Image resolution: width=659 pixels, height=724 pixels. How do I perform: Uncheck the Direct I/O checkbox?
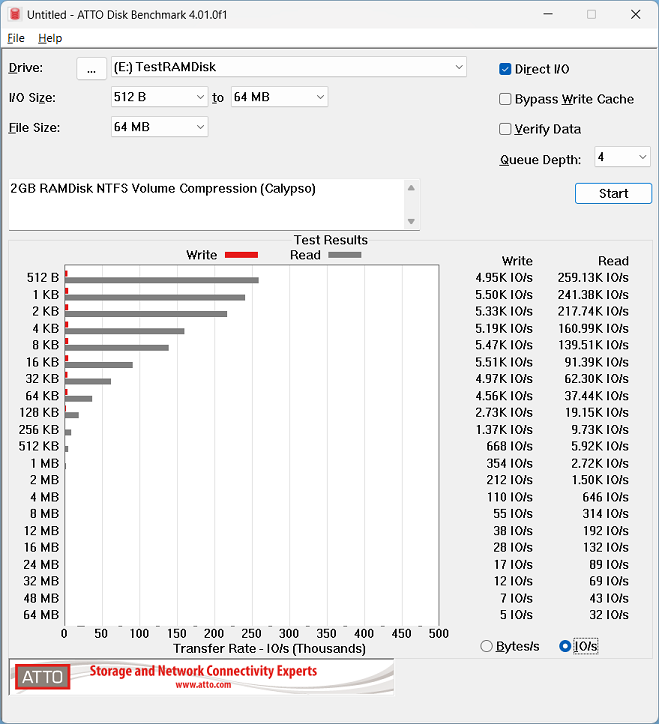click(505, 69)
